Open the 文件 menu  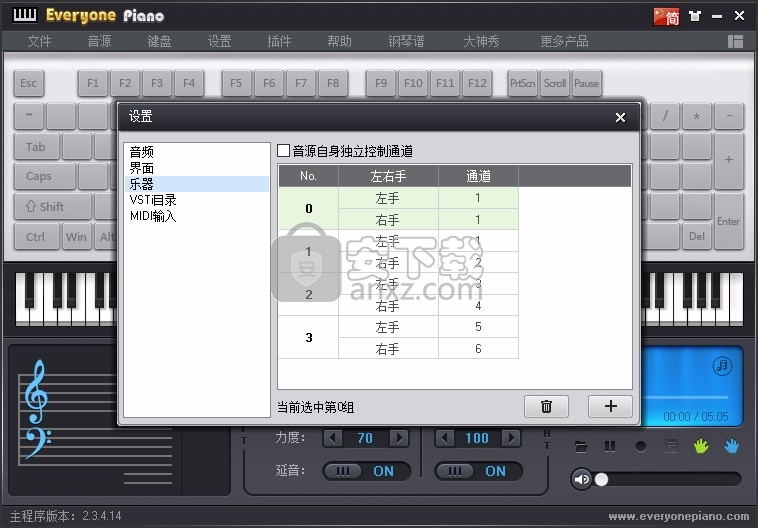pos(39,41)
